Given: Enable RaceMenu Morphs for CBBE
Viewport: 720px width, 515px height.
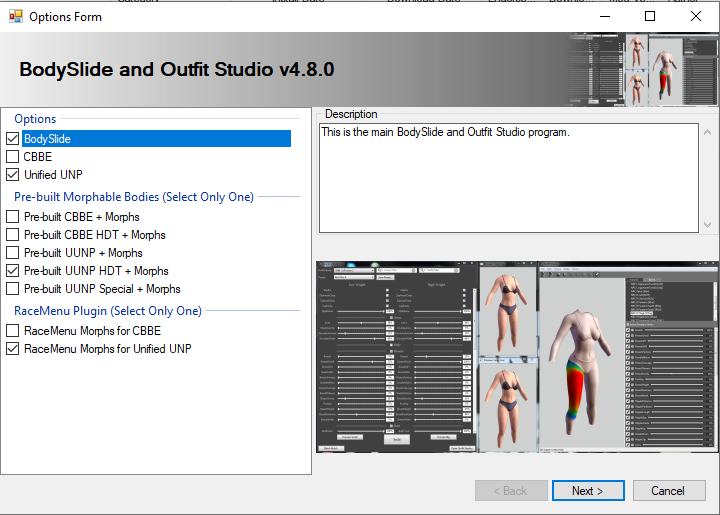Looking at the screenshot, I should coord(13,330).
